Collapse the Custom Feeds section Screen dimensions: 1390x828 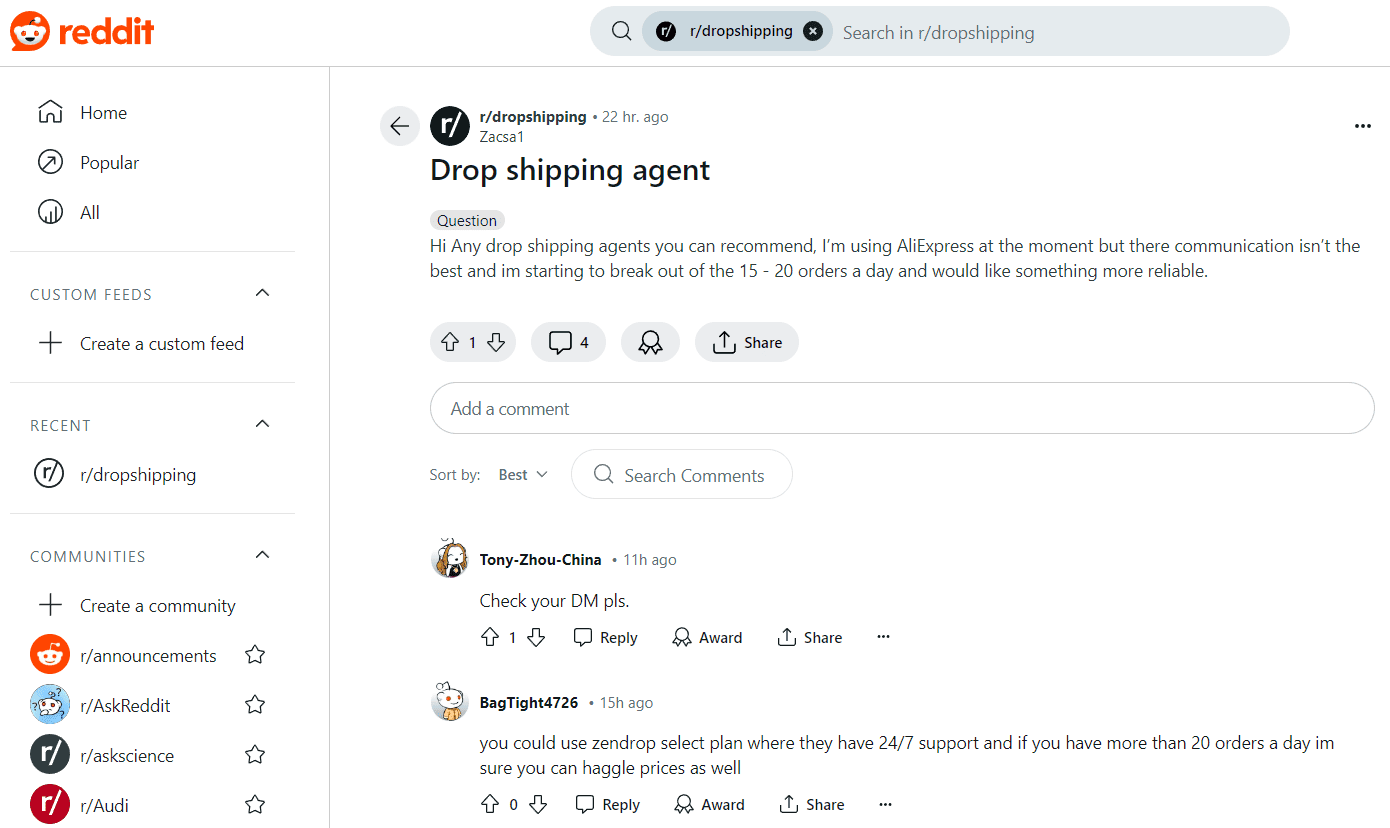pos(262,292)
